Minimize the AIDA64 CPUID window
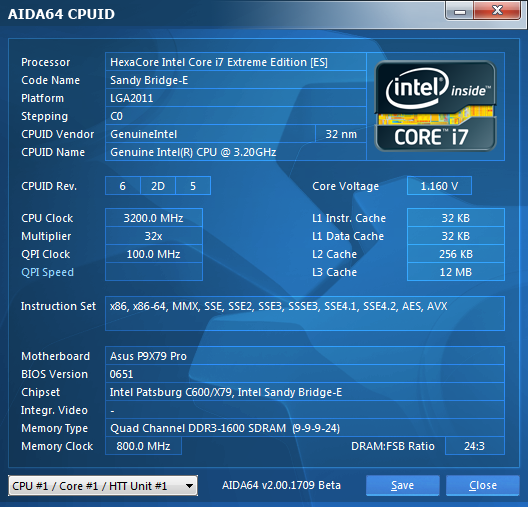 coord(460,11)
